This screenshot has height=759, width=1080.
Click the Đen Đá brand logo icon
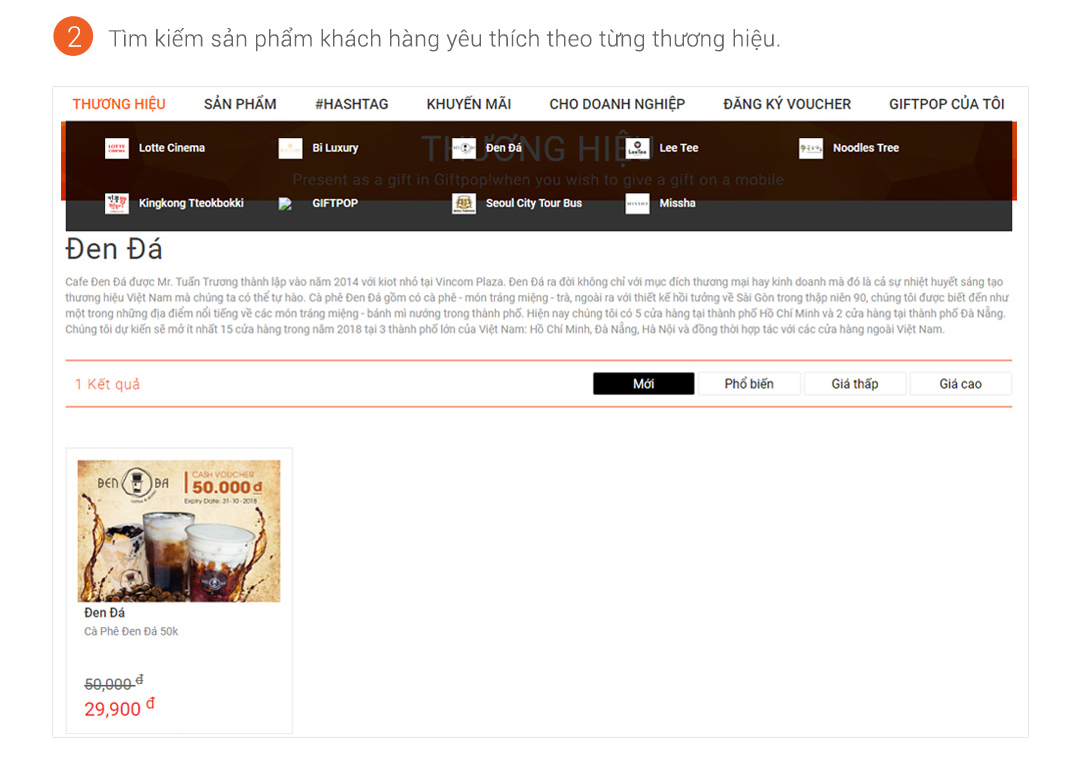click(464, 148)
